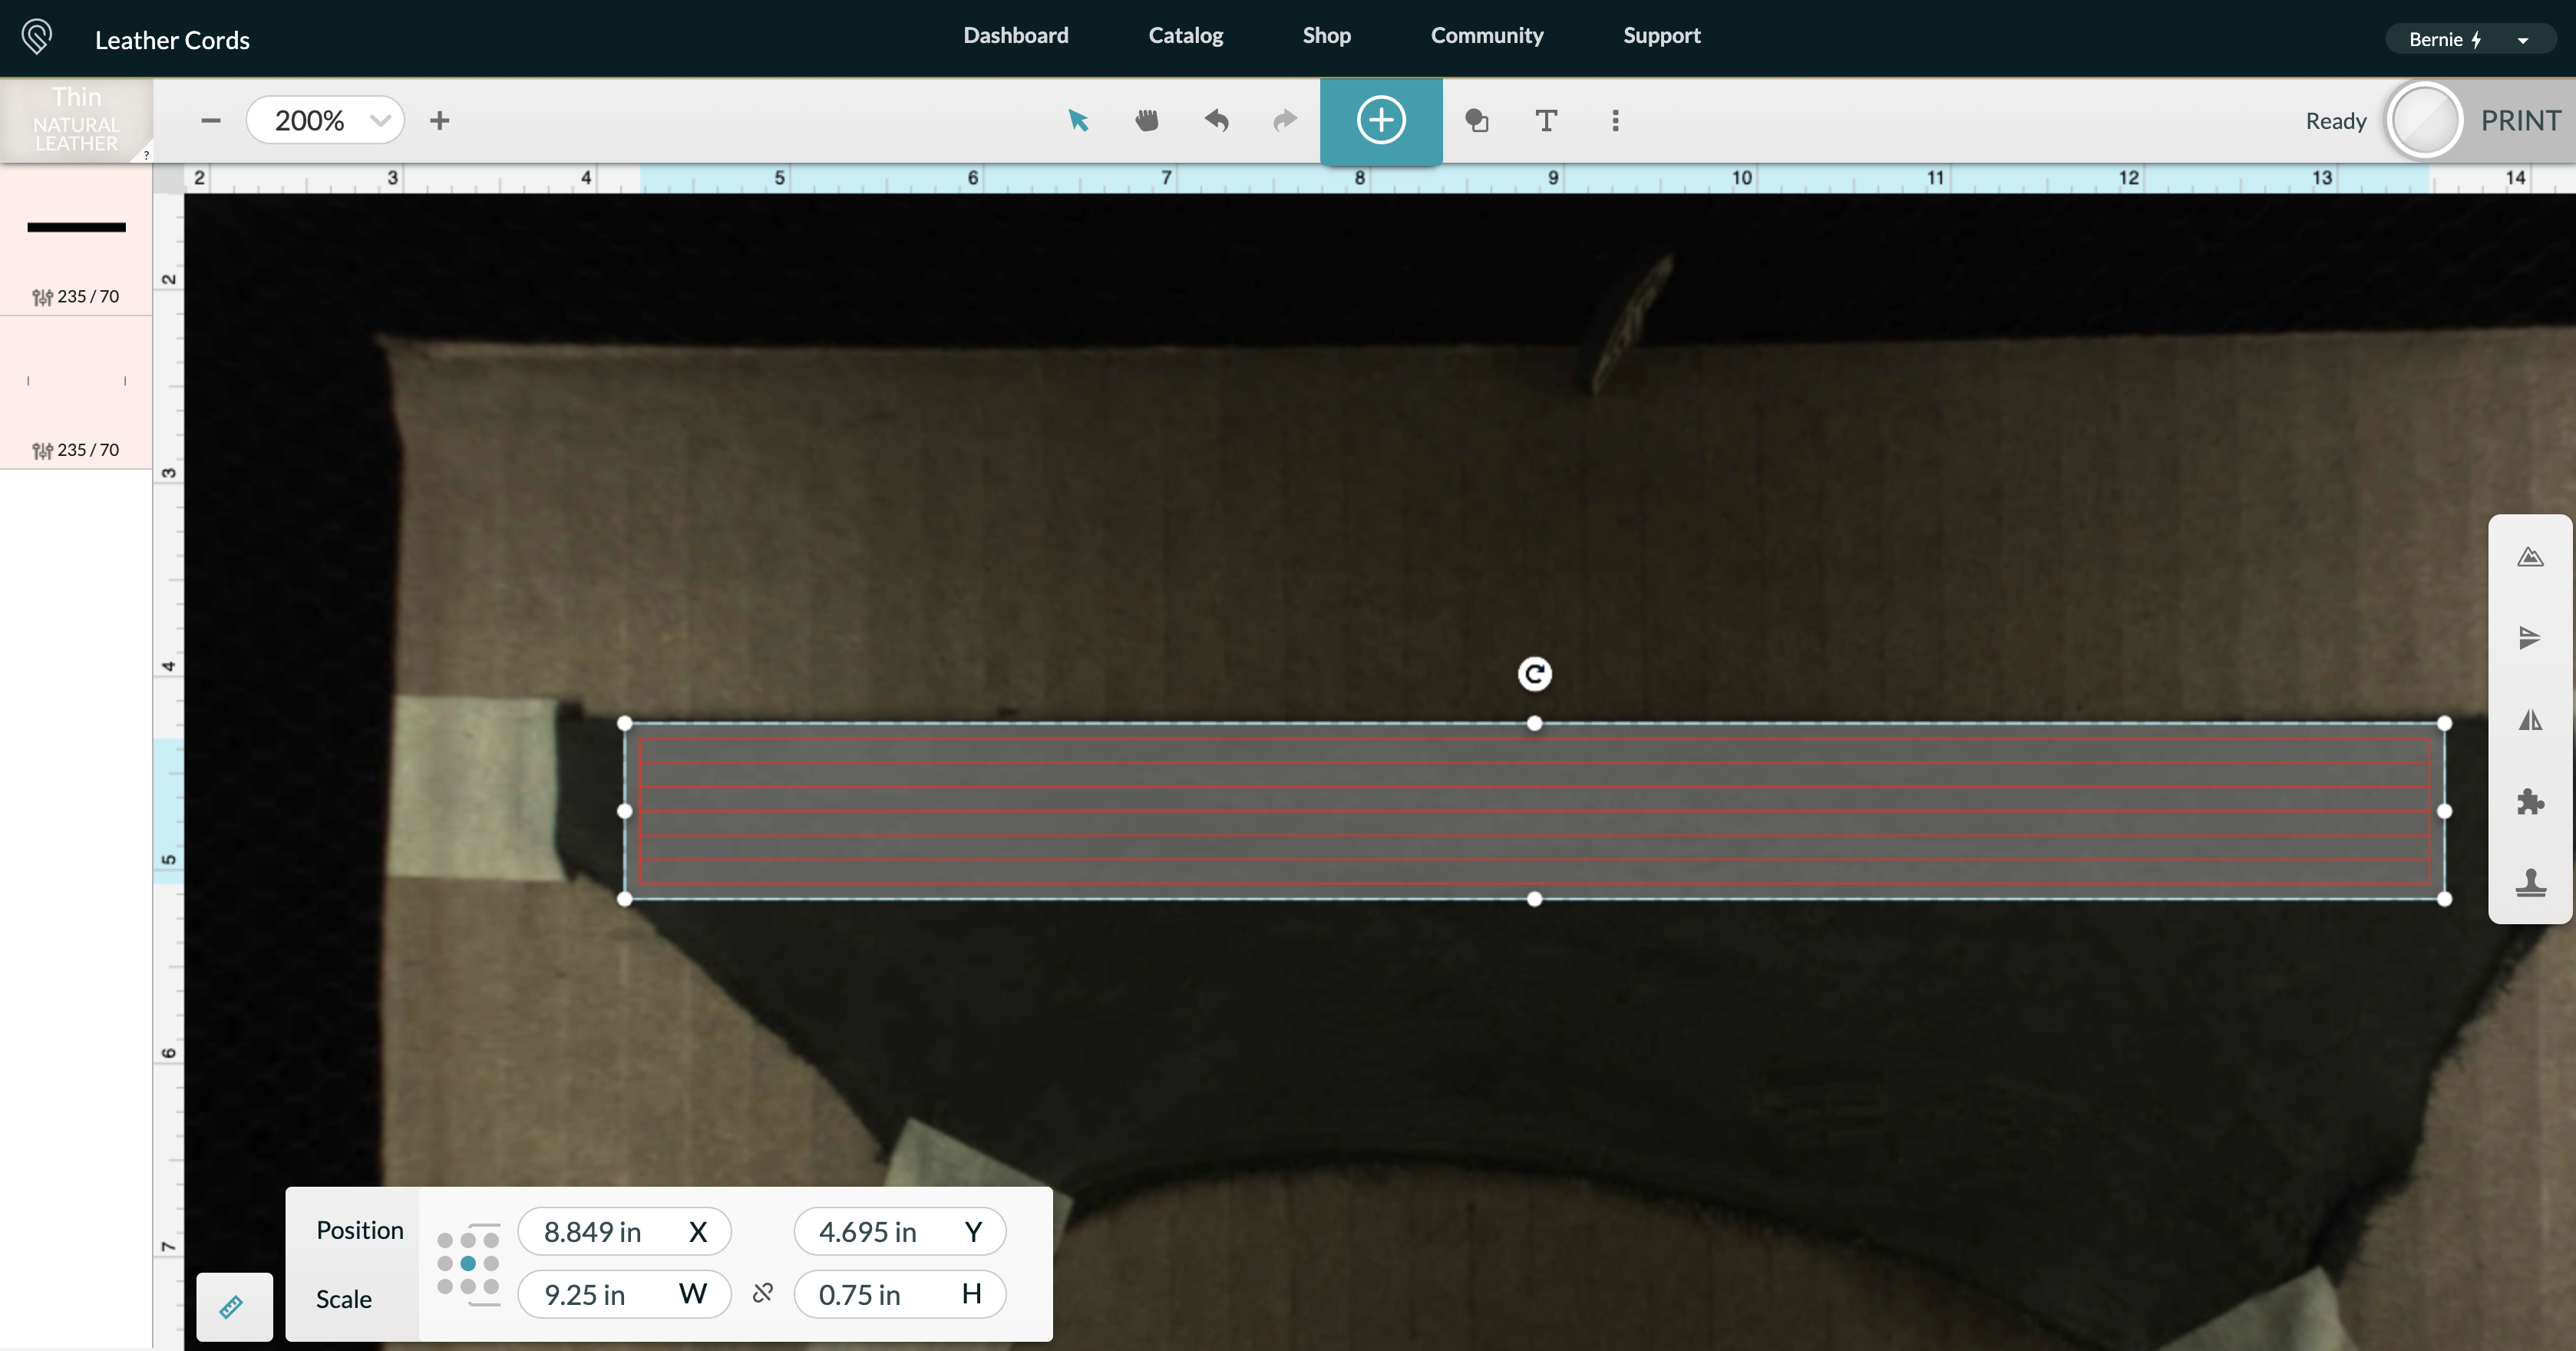This screenshot has width=2576, height=1351.
Task: Click the stamp icon in right panel
Action: coord(2530,883)
